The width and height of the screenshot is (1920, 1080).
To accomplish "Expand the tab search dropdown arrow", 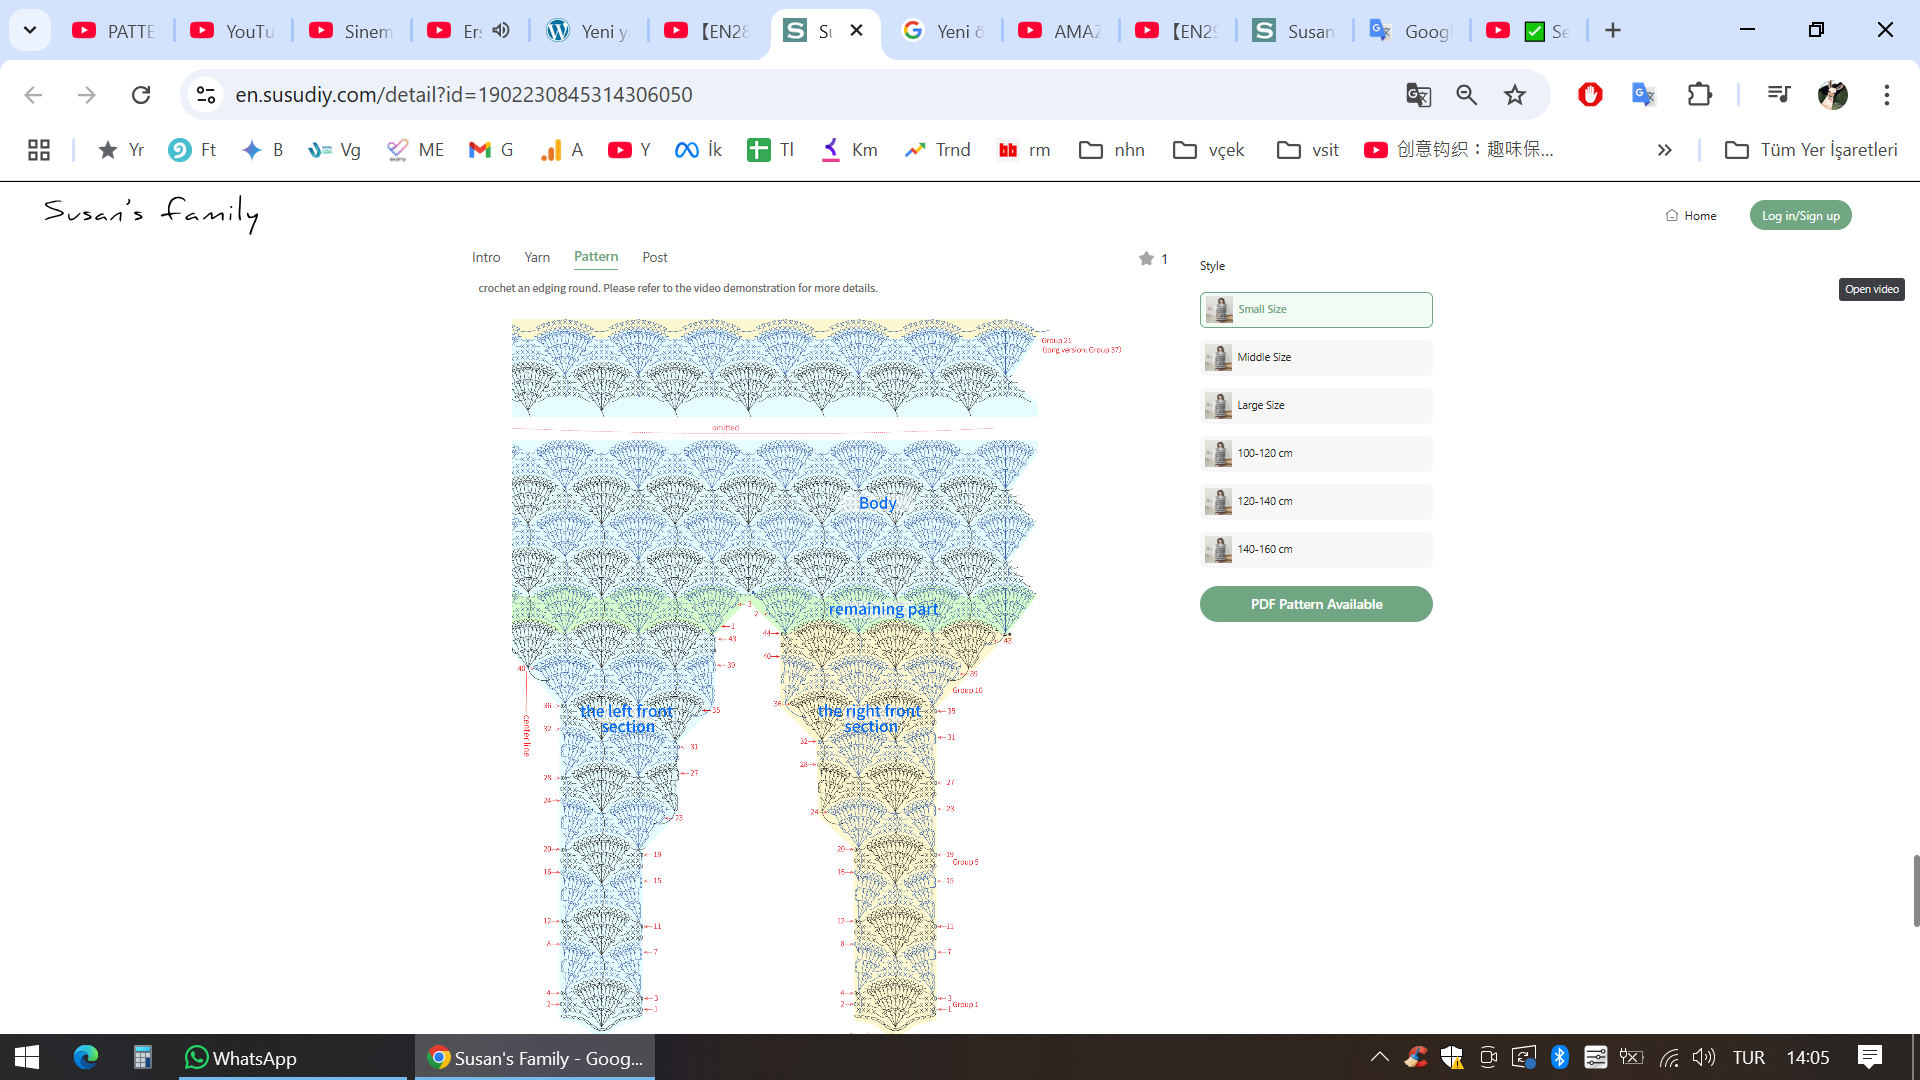I will click(30, 30).
